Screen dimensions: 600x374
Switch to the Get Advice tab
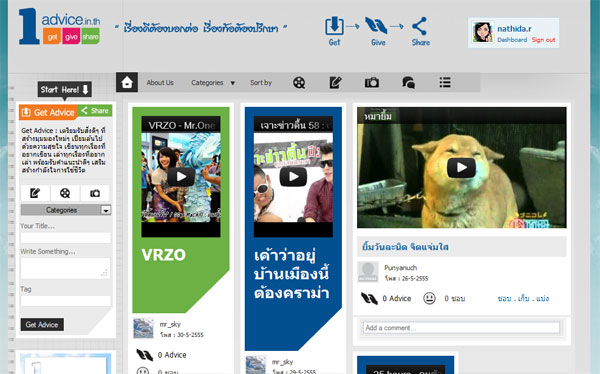click(49, 112)
